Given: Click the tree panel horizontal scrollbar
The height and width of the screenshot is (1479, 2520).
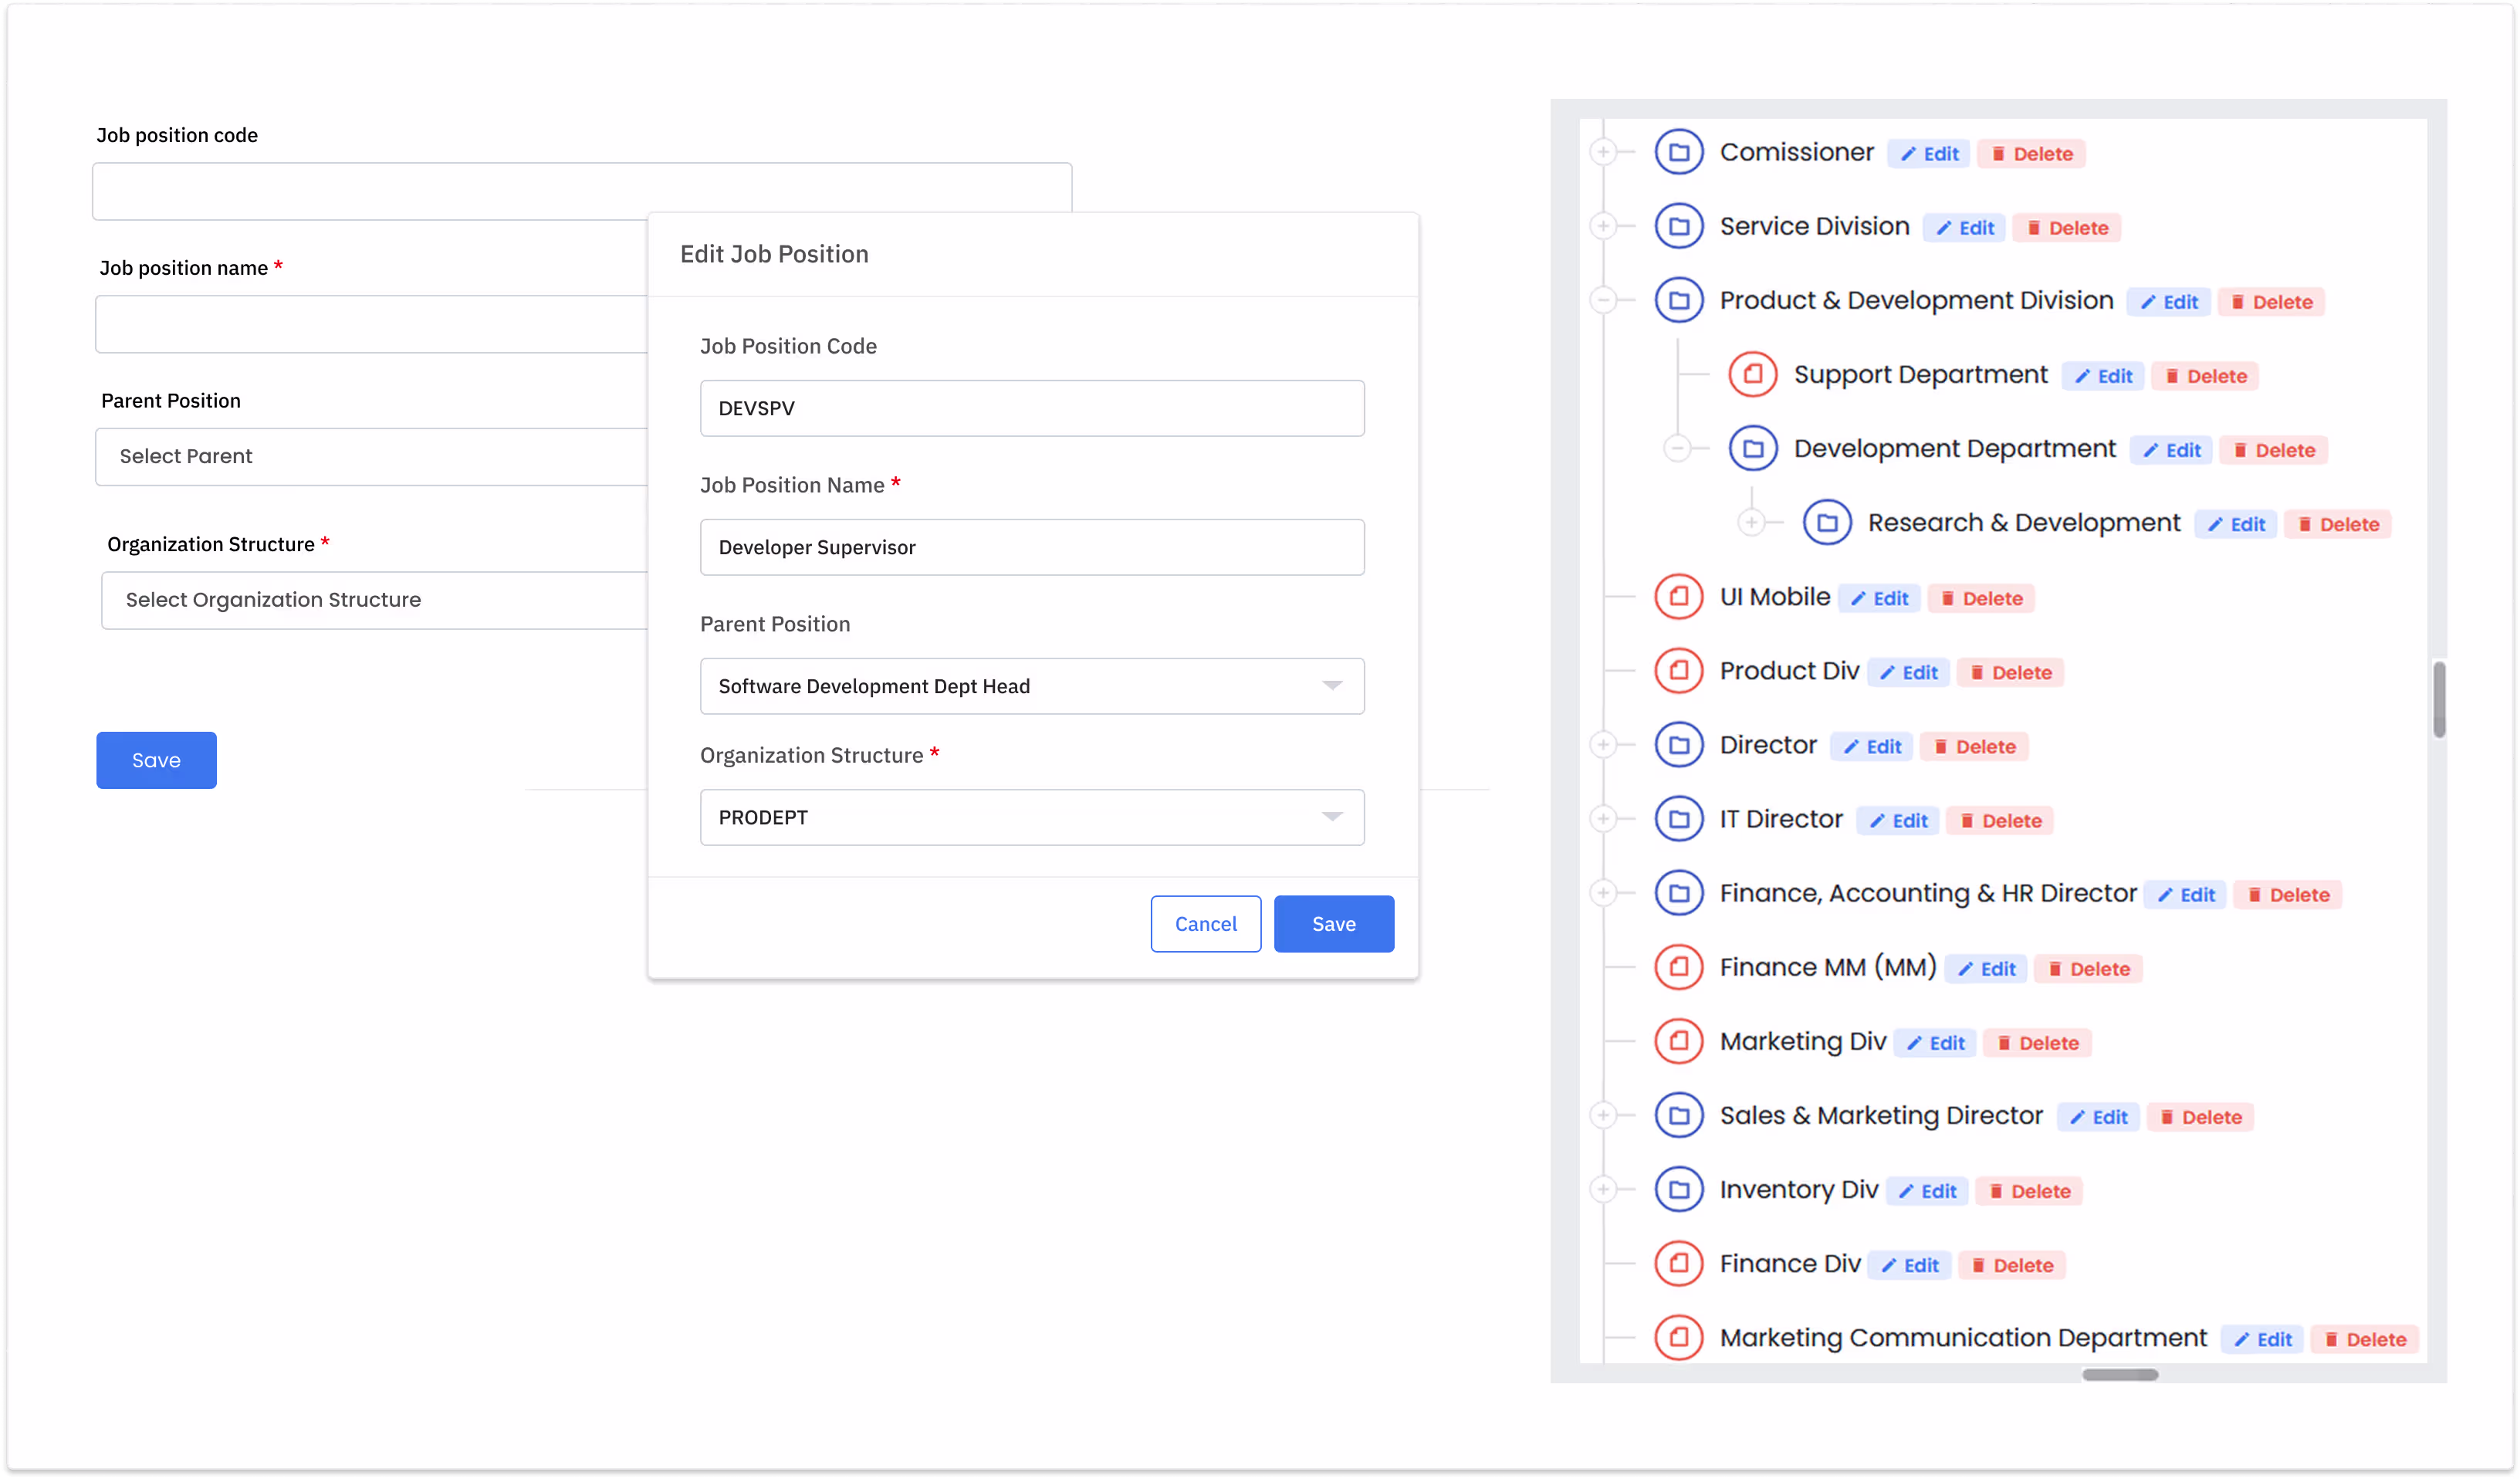Looking at the screenshot, I should [x=2119, y=1373].
